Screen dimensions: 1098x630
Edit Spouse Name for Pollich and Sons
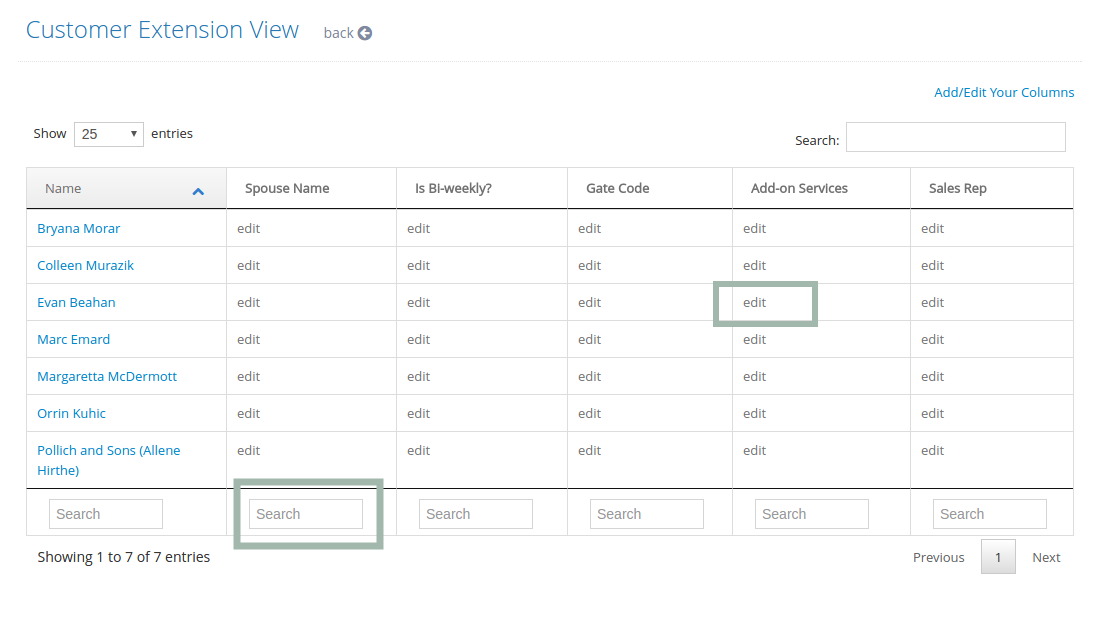pyautogui.click(x=248, y=451)
